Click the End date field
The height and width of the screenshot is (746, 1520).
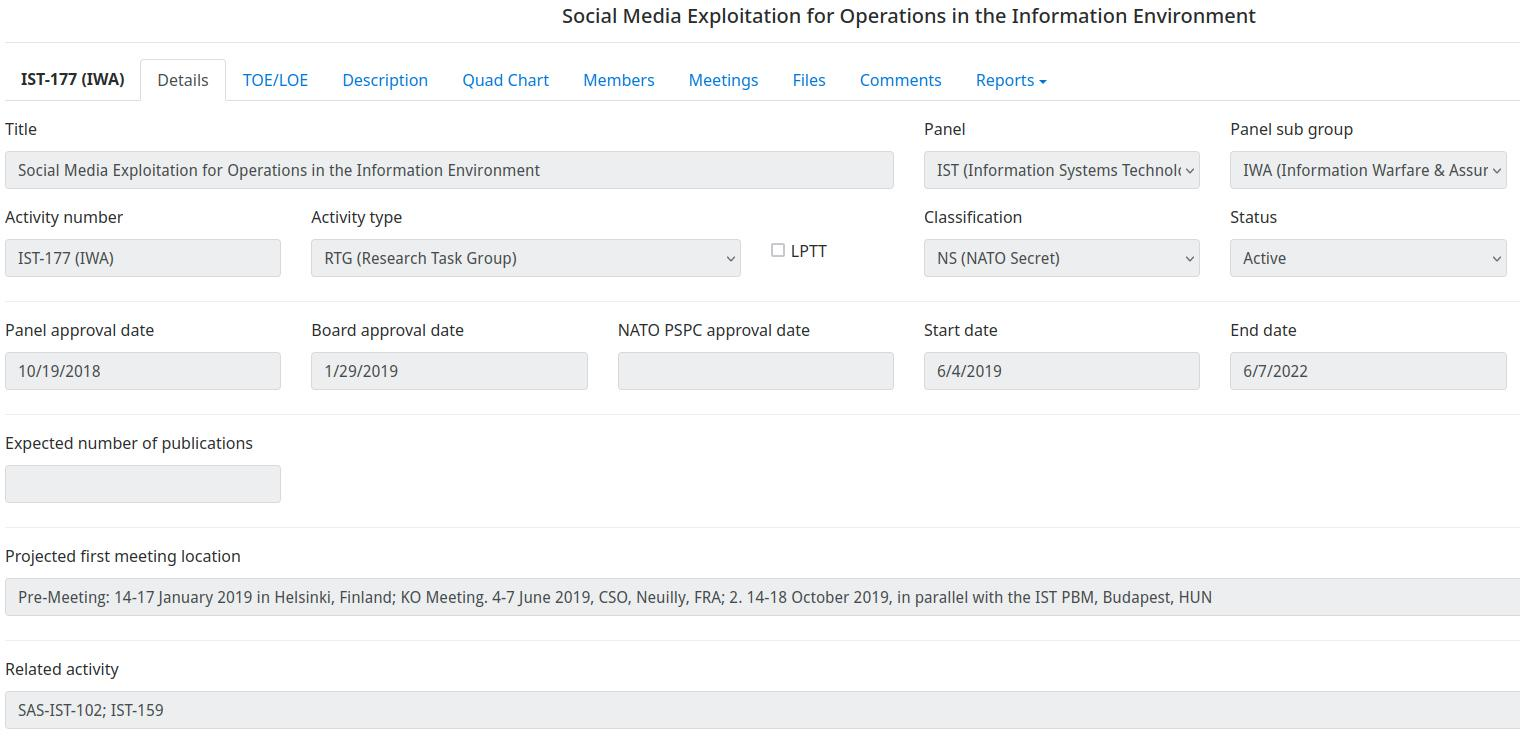(1368, 371)
